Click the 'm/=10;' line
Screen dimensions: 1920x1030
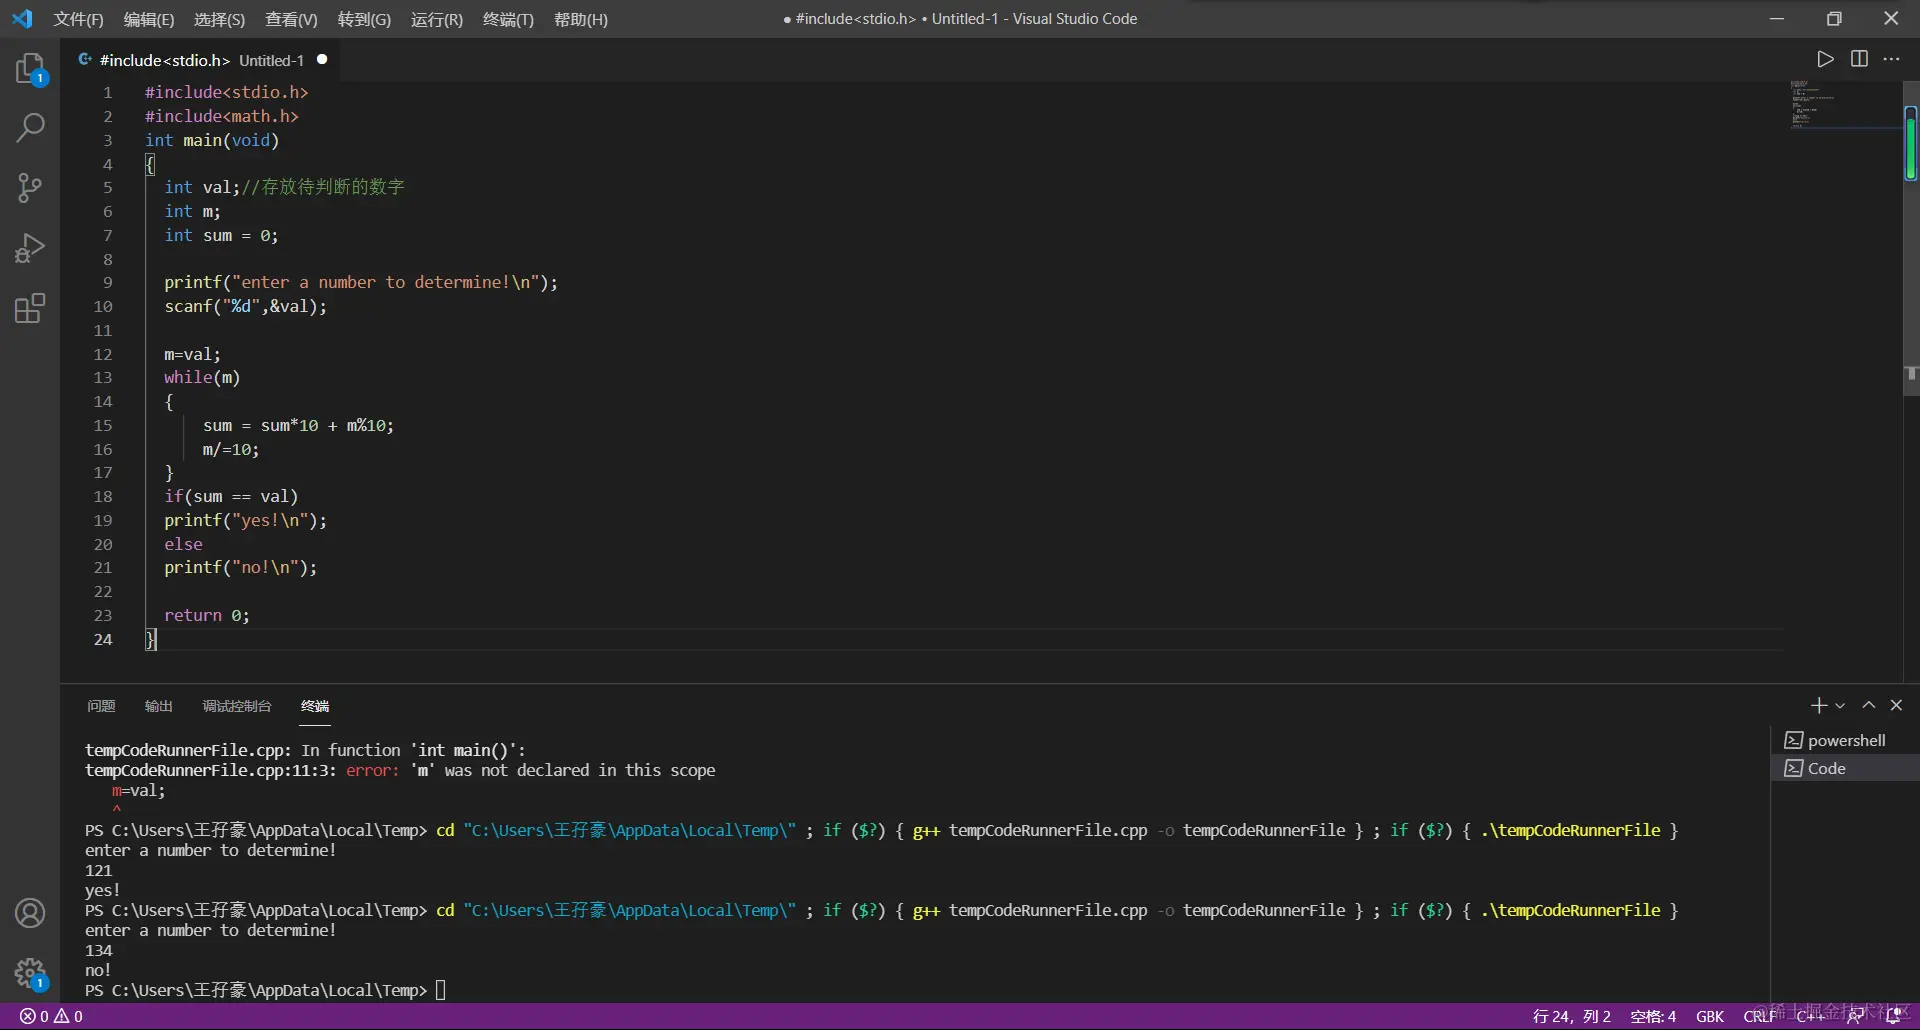231,449
